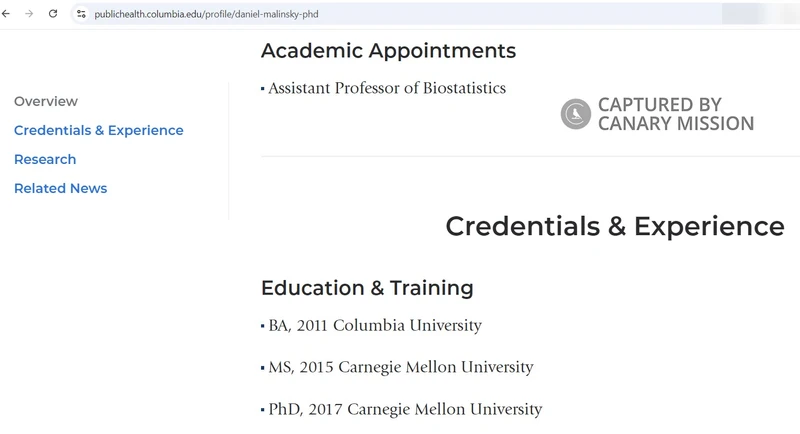Reload the page with refresh icon
Image resolution: width=800 pixels, height=434 pixels.
coord(53,14)
